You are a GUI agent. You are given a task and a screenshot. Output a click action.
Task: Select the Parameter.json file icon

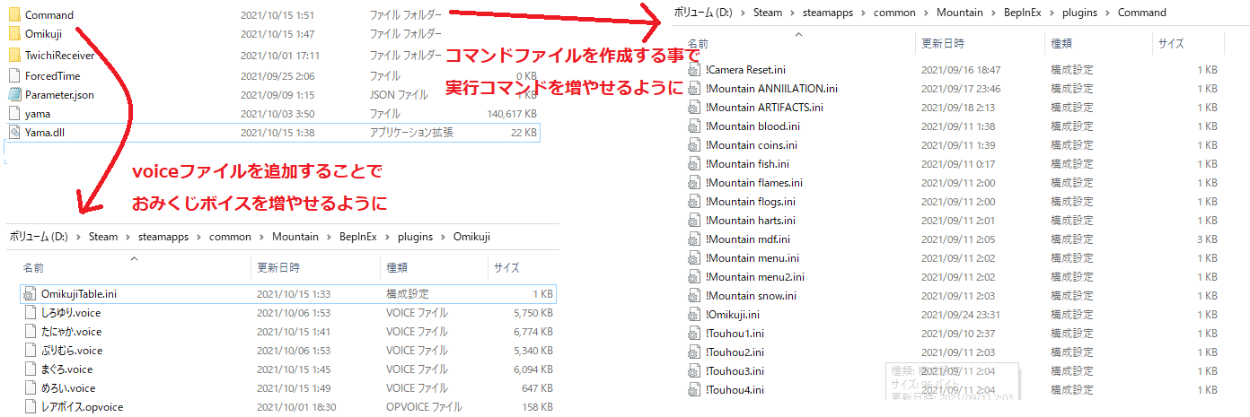pyautogui.click(x=13, y=94)
